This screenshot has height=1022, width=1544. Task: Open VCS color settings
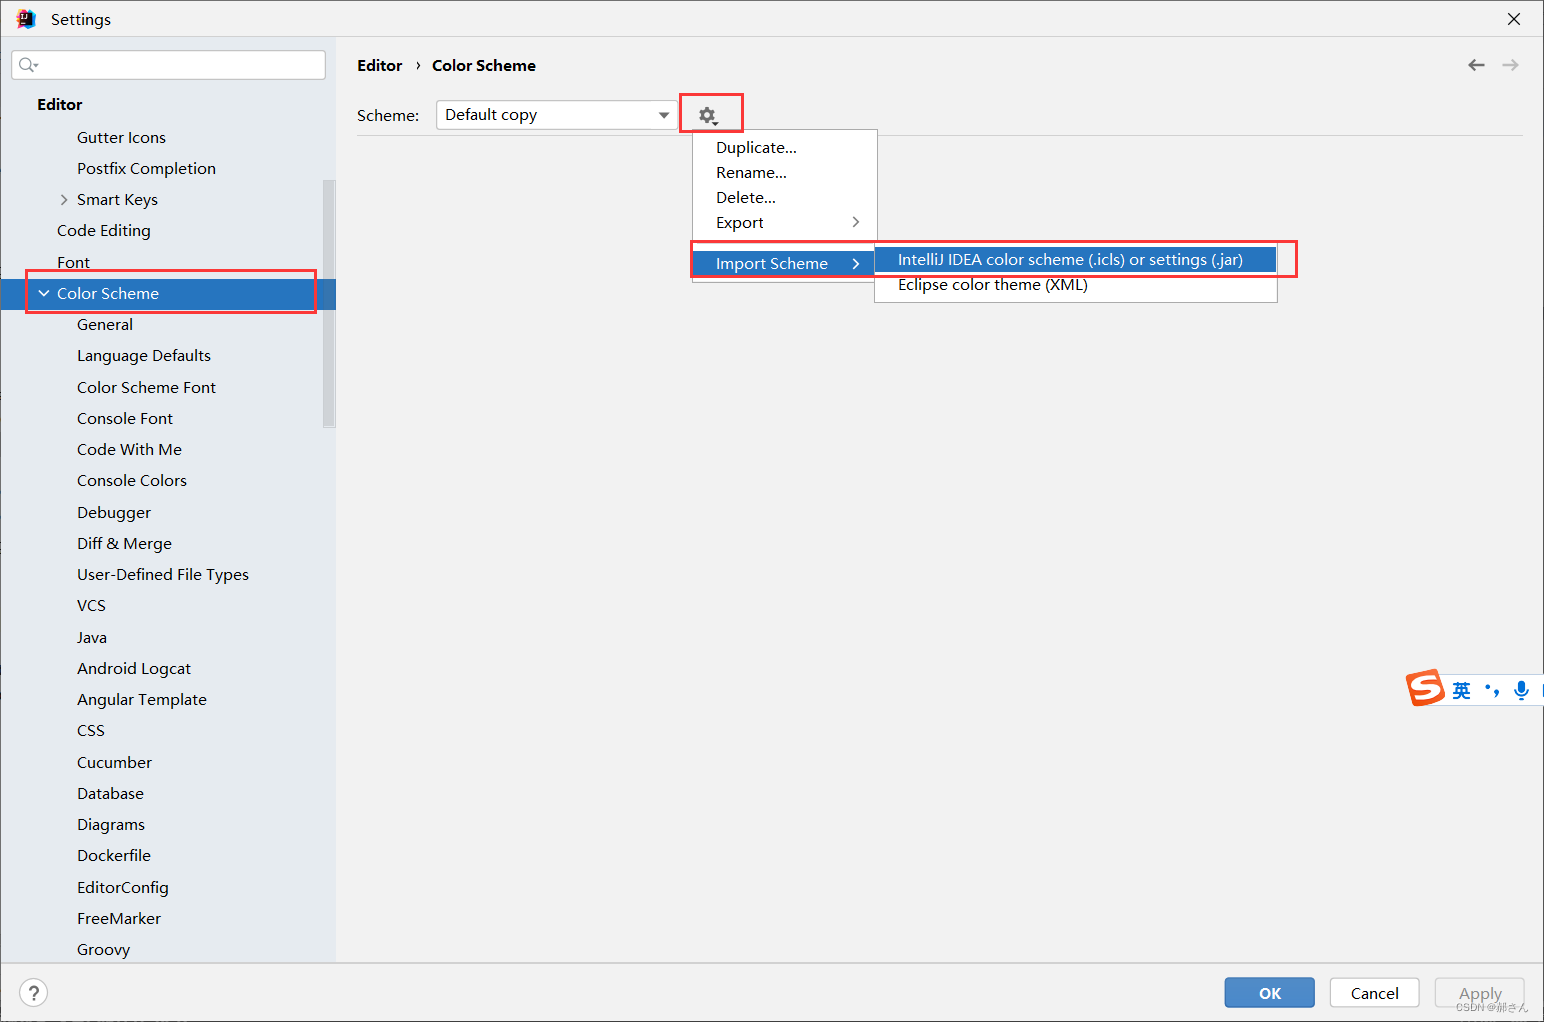[x=91, y=605]
